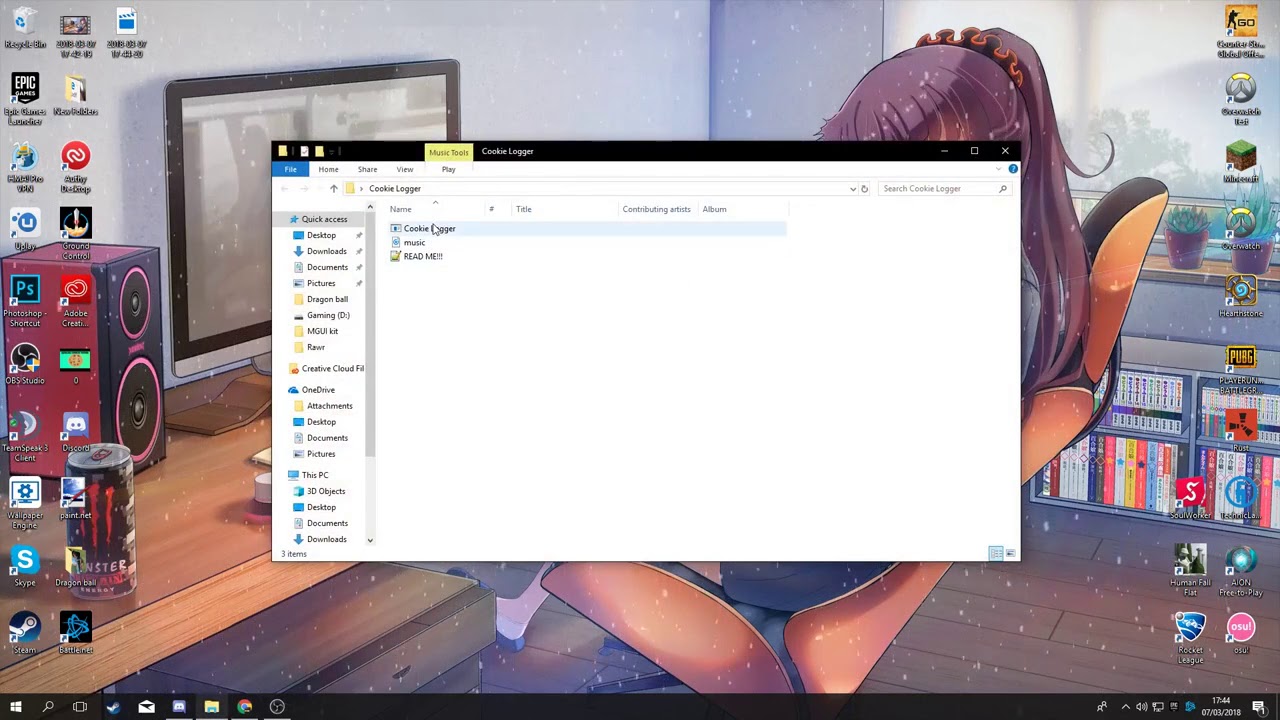Open Chrome from the taskbar

[x=244, y=707]
